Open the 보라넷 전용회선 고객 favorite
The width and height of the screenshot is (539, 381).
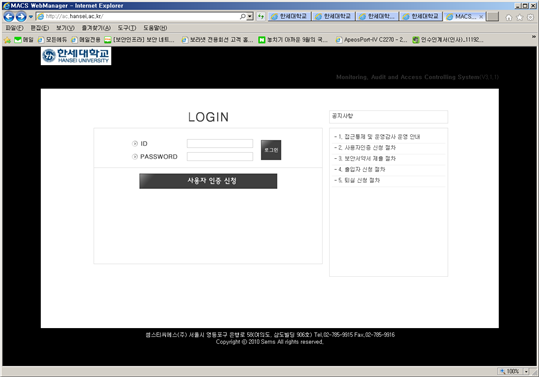pos(217,40)
